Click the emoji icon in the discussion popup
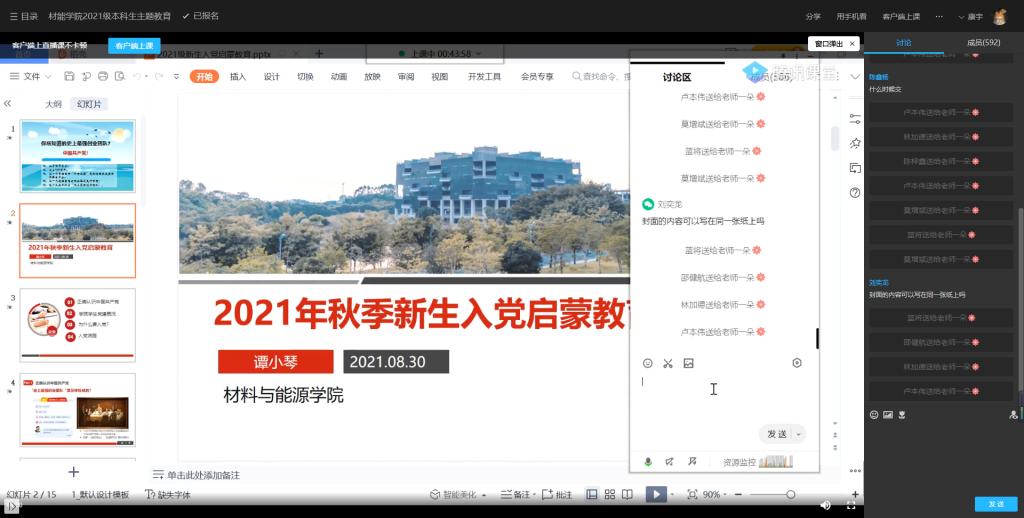Screen dimensions: 1024x518 tap(647, 363)
